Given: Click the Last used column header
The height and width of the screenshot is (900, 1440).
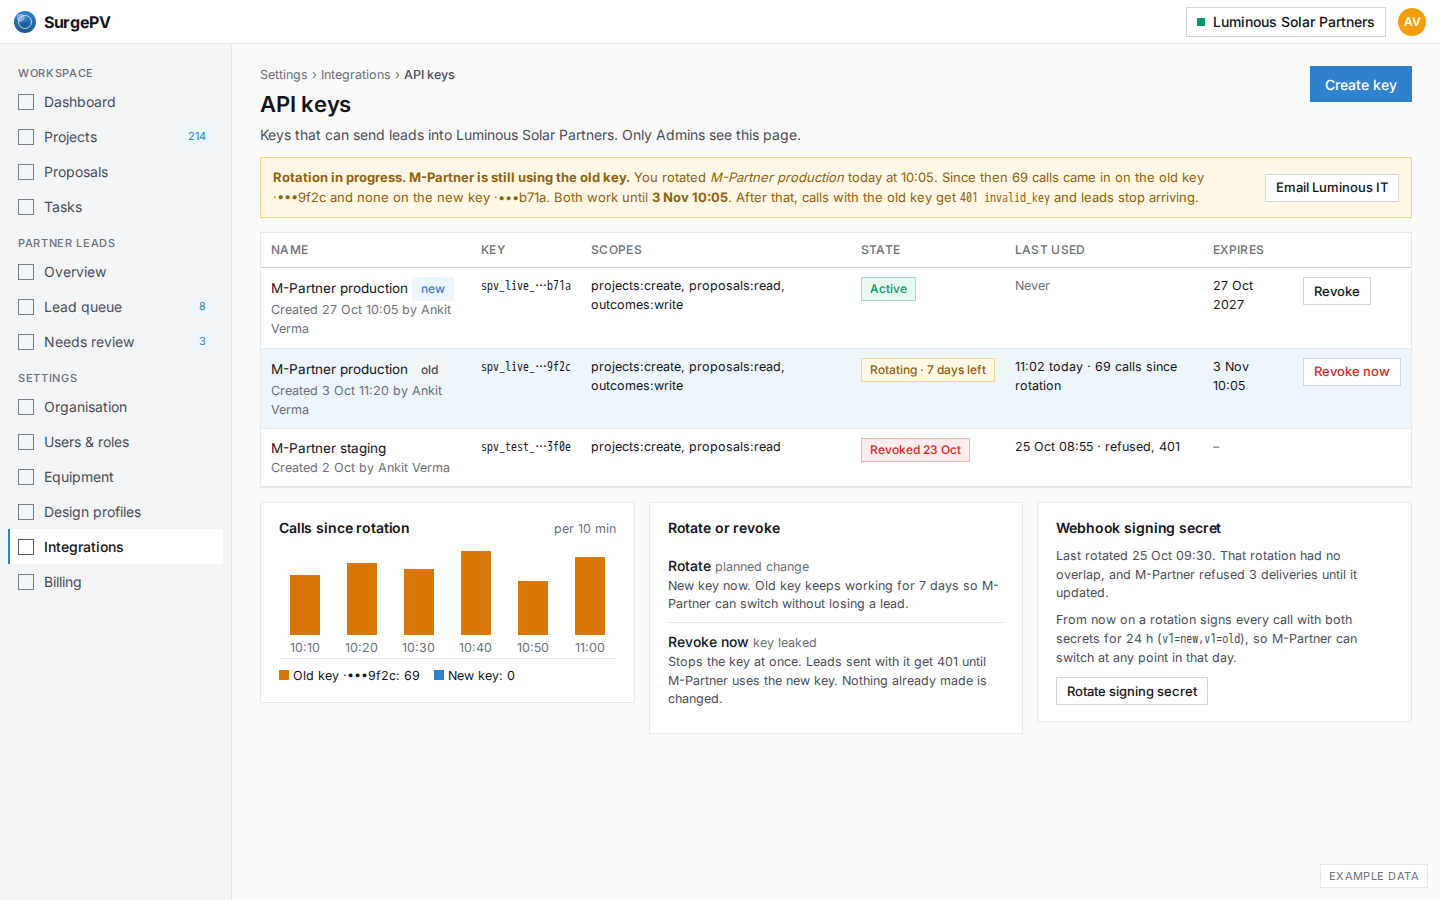Looking at the screenshot, I should coord(1050,250).
